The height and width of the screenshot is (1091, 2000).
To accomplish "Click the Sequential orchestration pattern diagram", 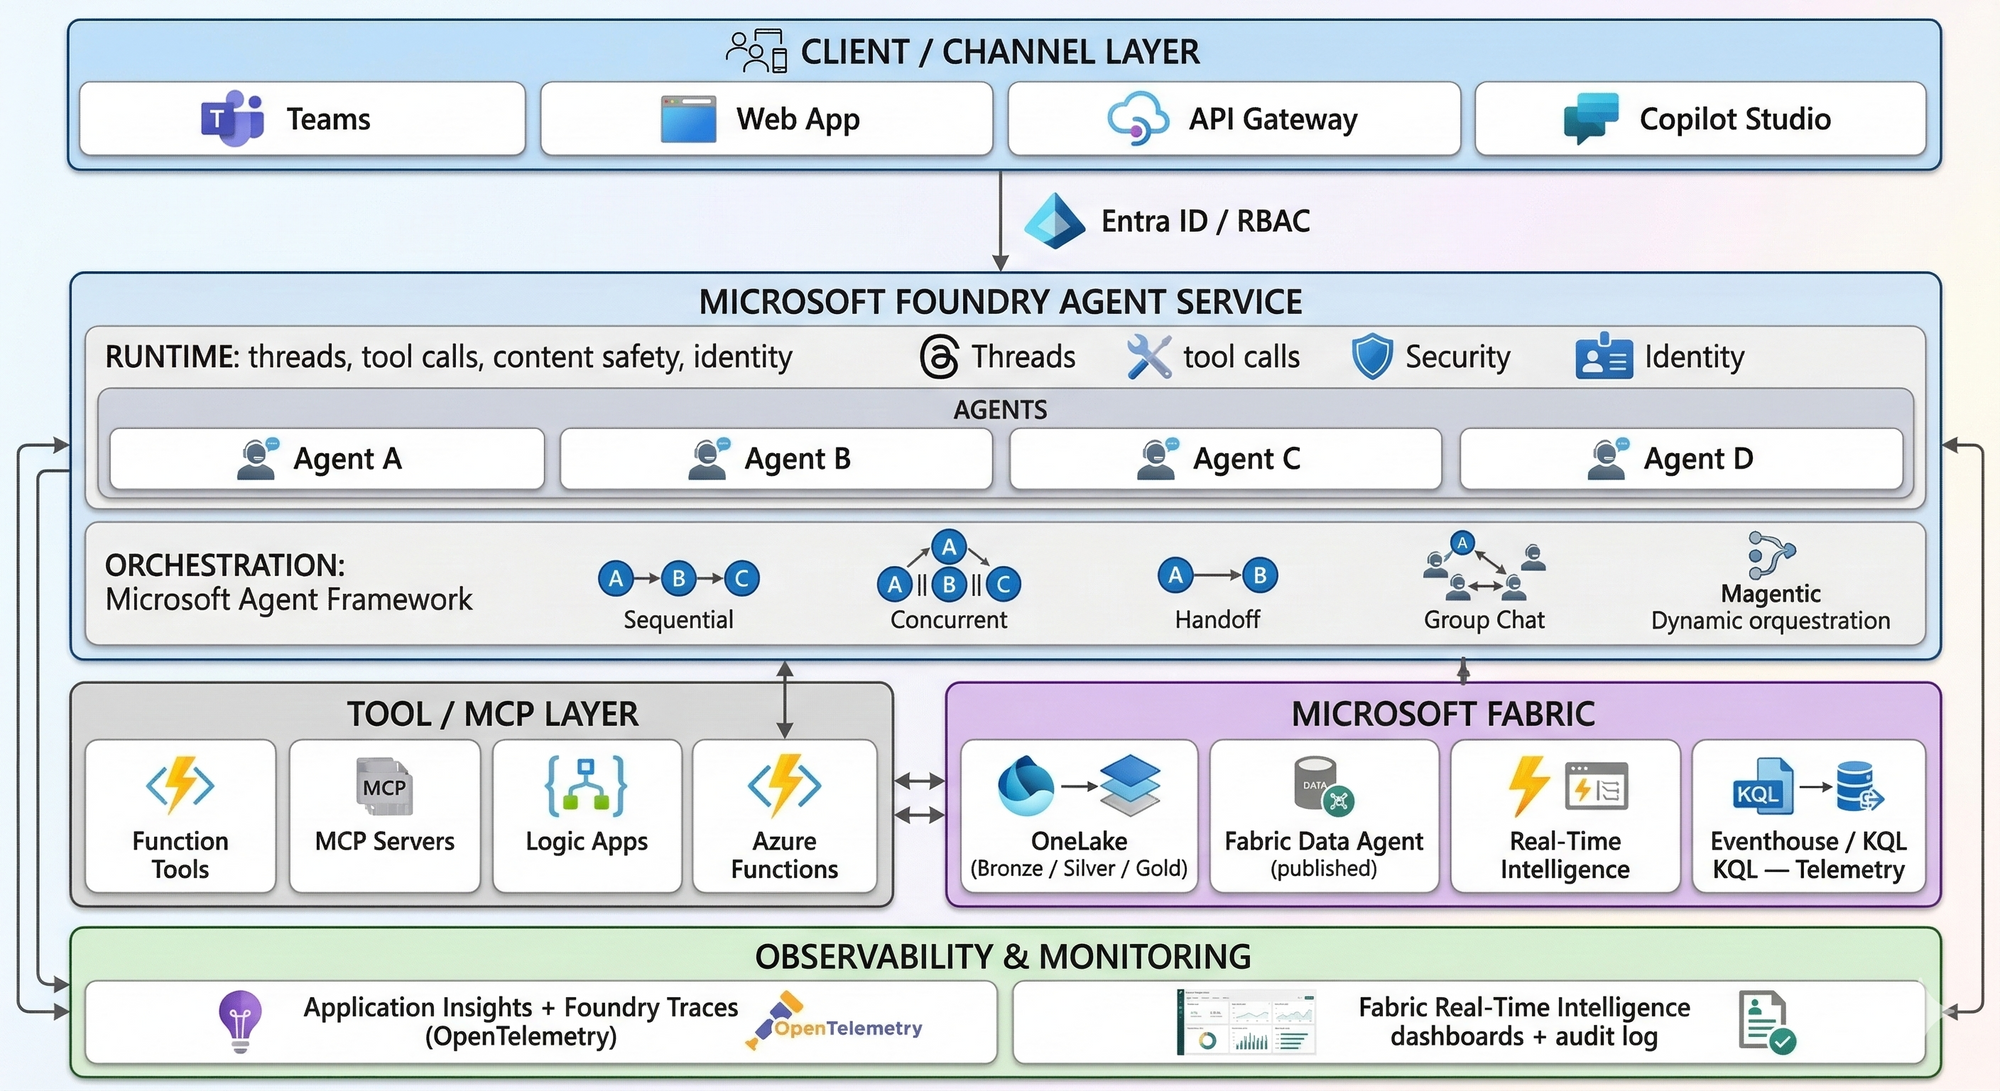I will [678, 579].
